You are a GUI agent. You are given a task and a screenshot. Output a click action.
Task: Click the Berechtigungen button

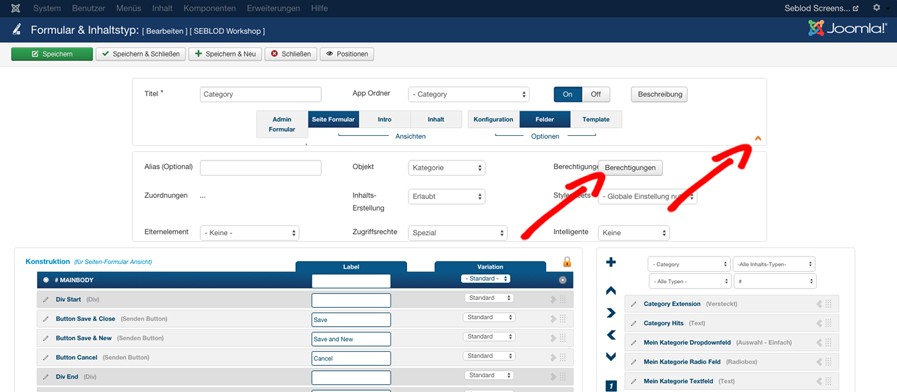(x=630, y=168)
